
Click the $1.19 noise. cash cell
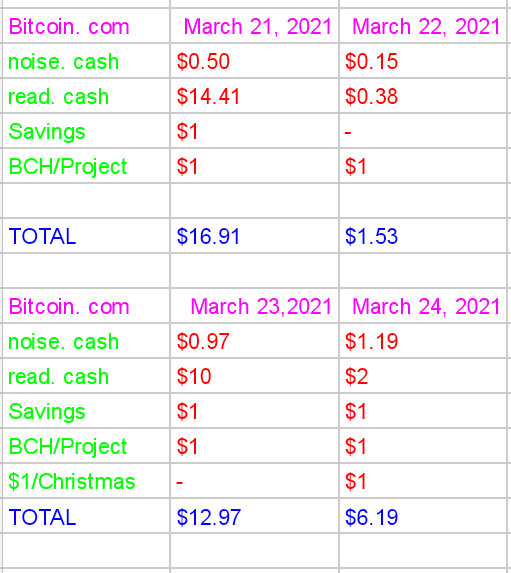(x=423, y=341)
